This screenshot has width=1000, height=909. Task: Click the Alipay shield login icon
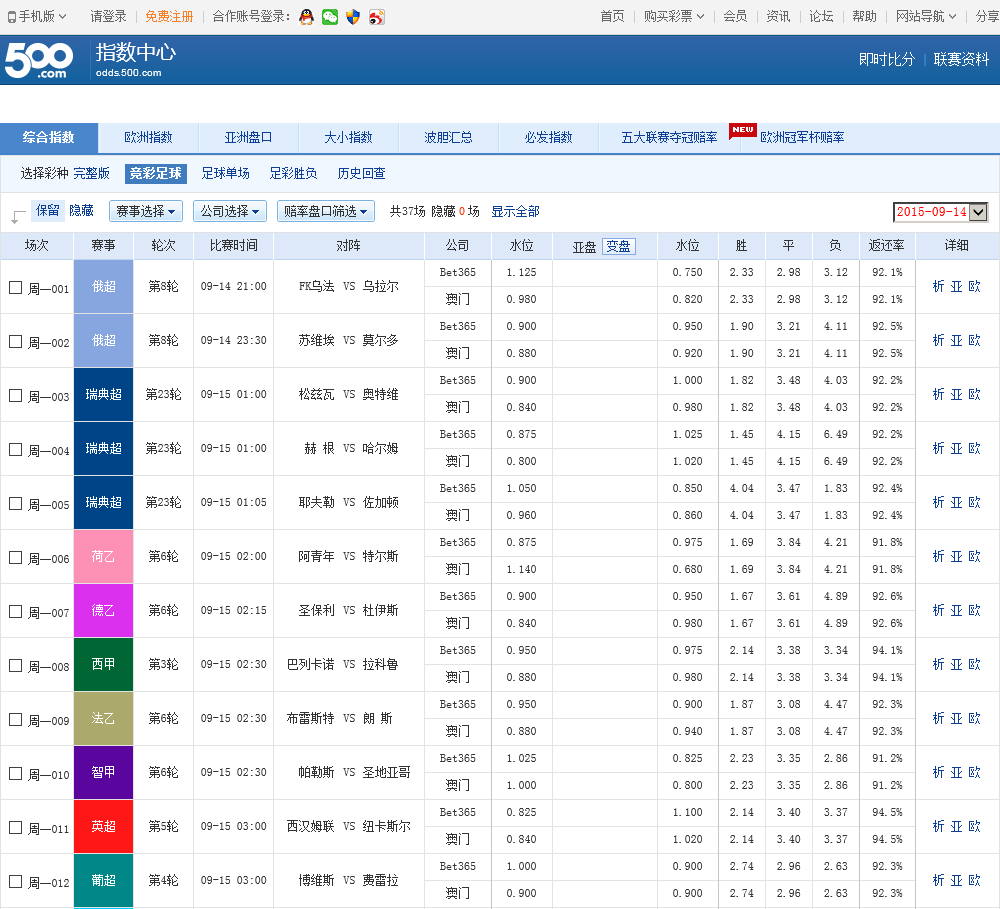(352, 16)
